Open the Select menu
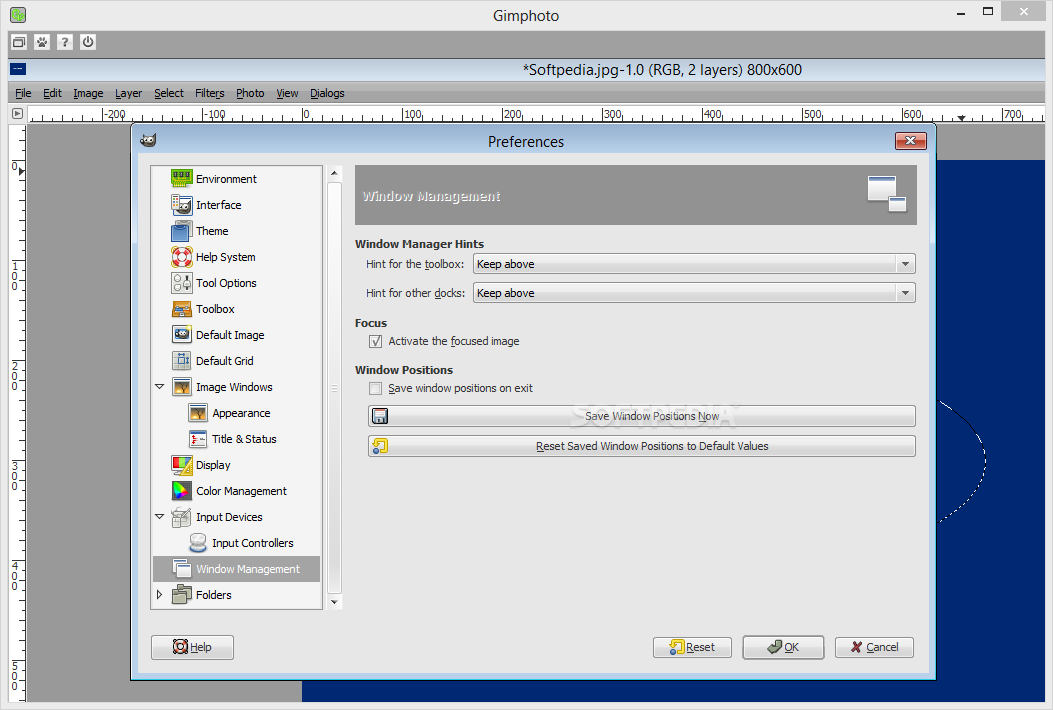 tap(169, 93)
